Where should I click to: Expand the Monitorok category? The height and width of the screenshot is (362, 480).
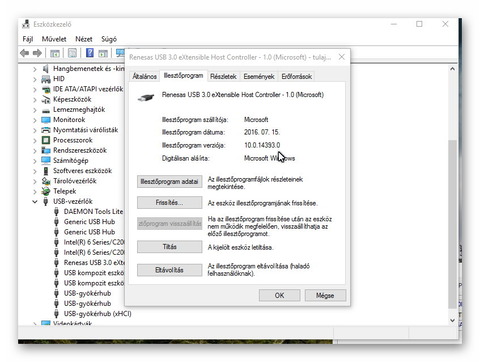pos(35,120)
